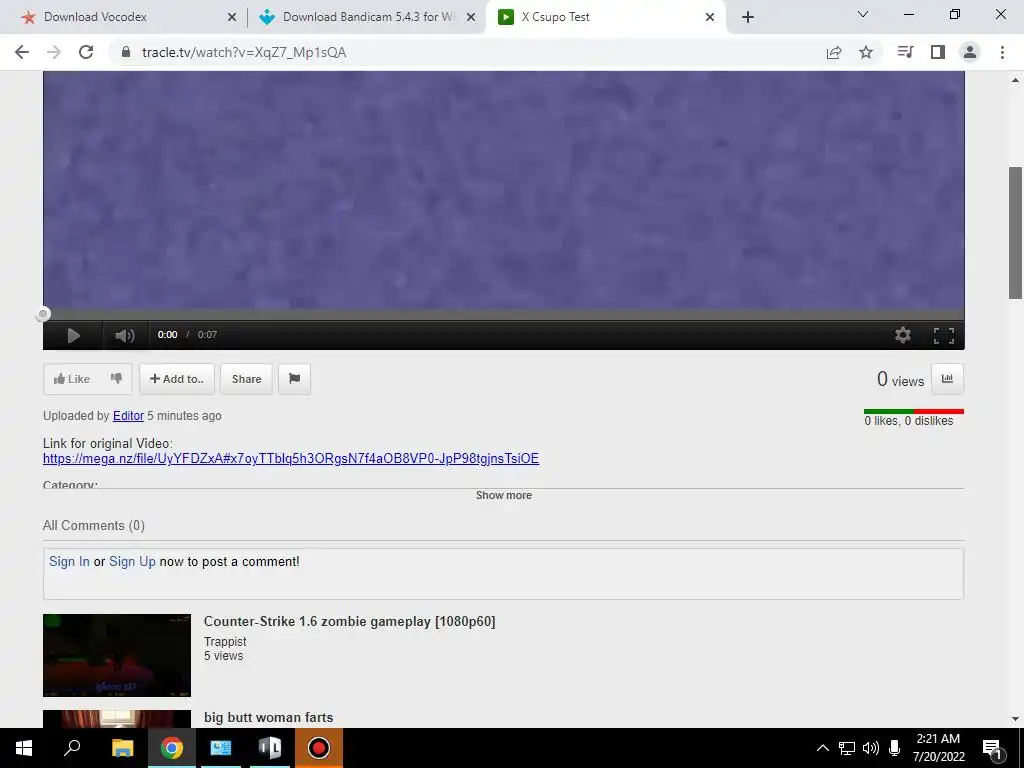Click the video seek bar handle
Image resolution: width=1024 pixels, height=768 pixels.
coord(42,315)
